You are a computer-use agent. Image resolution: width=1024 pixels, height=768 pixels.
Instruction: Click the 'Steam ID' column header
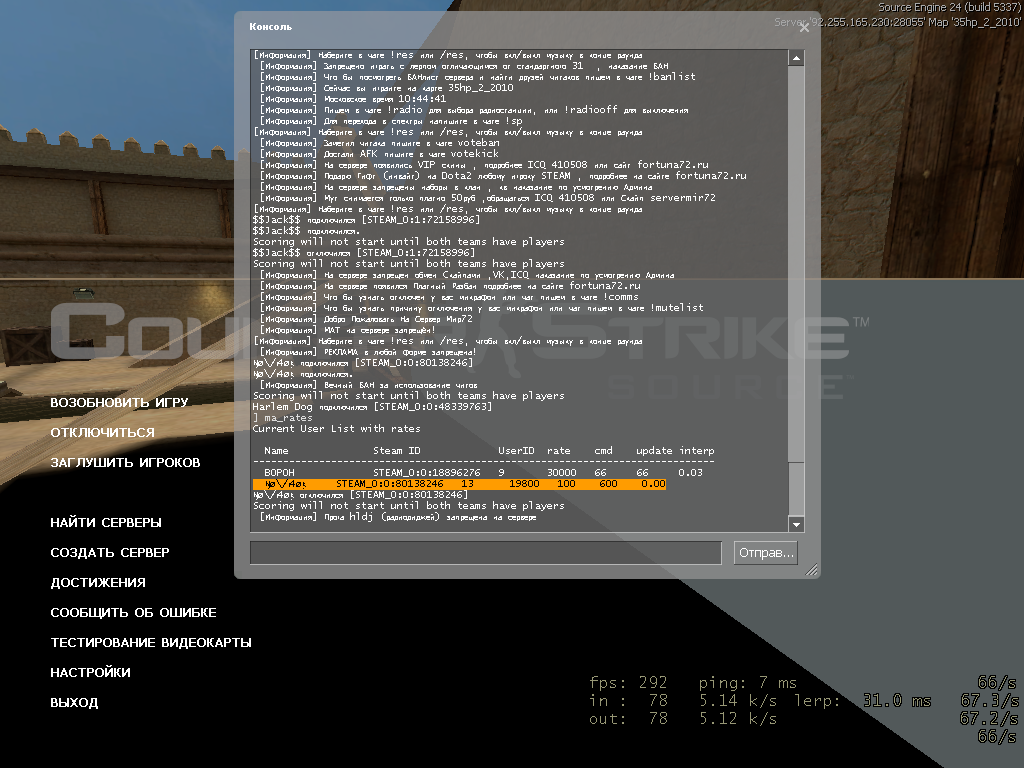pyautogui.click(x=396, y=451)
